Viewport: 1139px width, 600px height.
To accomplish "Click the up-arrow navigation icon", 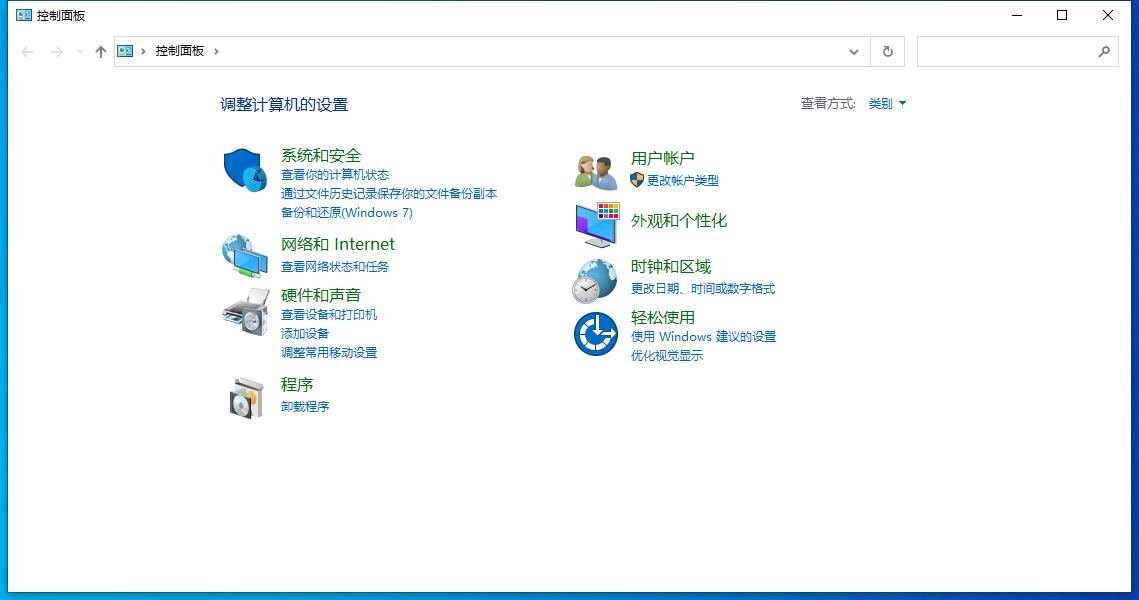I will [x=100, y=51].
